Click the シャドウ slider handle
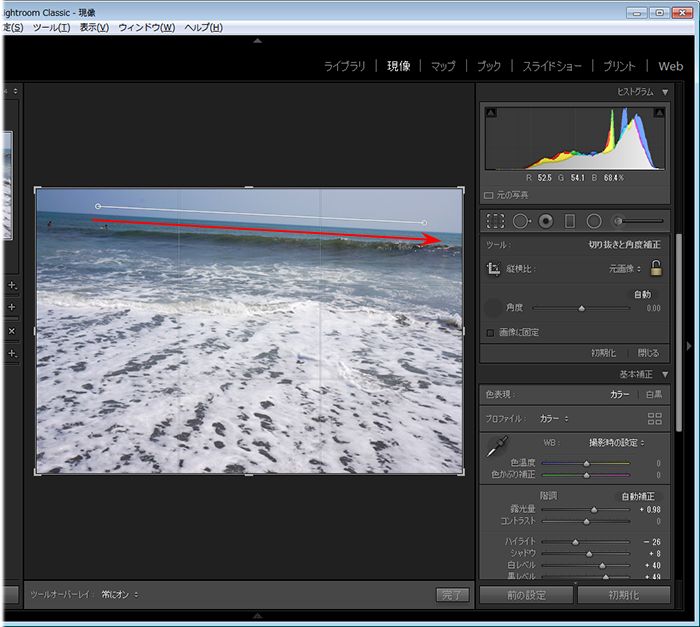This screenshot has height=627, width=700. [x=589, y=554]
